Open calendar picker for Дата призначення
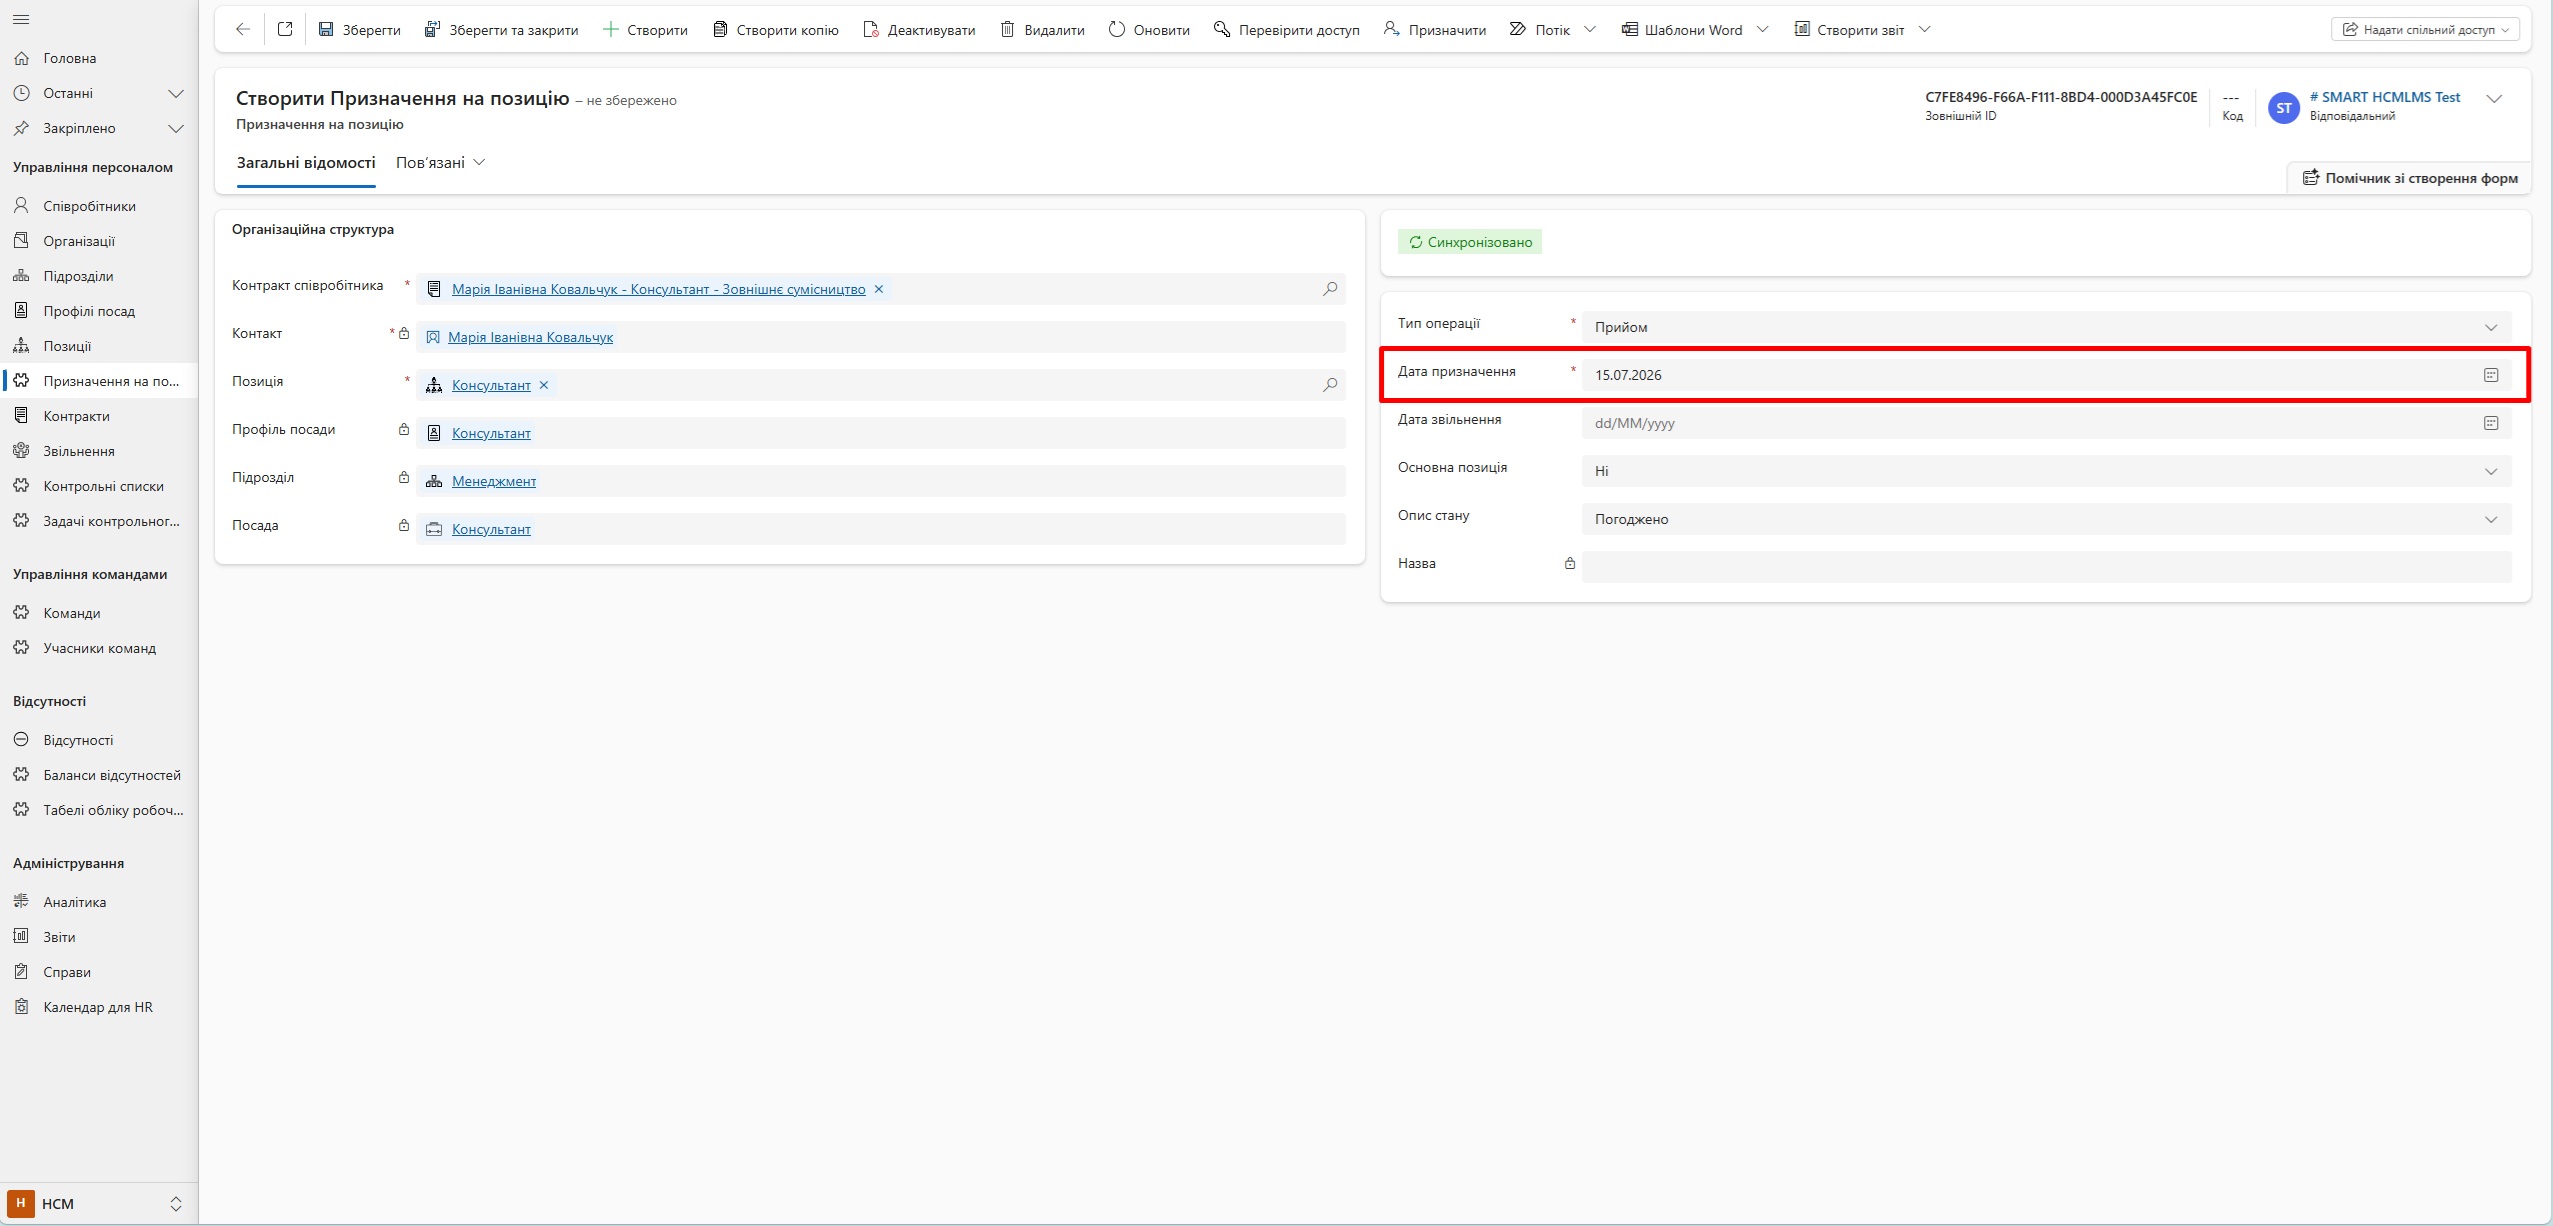The image size is (2553, 1226). point(2490,375)
